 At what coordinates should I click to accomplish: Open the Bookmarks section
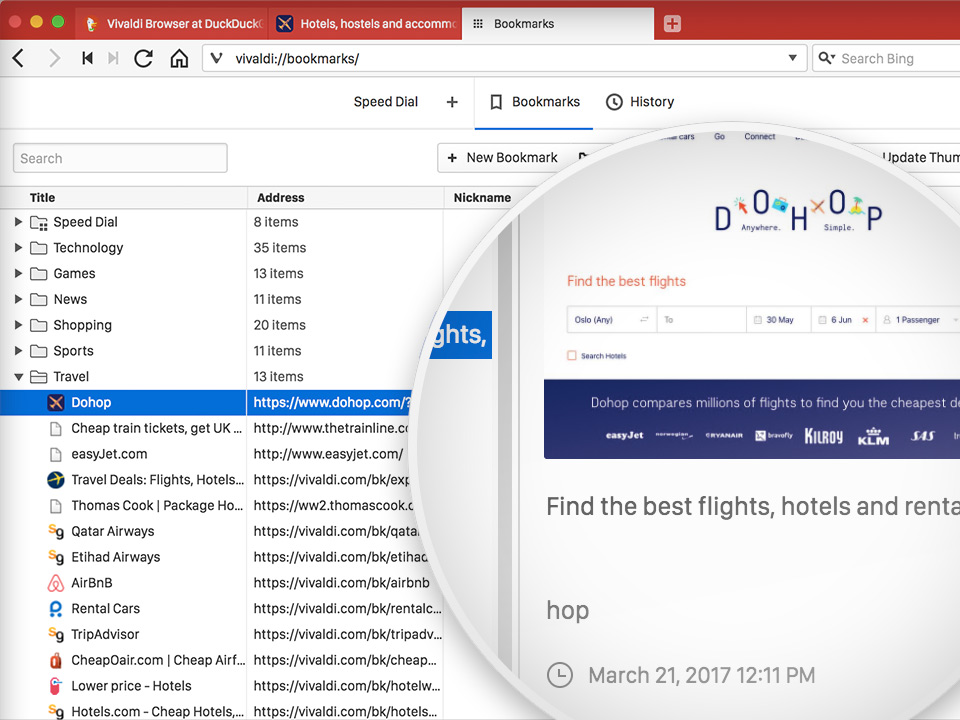tap(534, 102)
